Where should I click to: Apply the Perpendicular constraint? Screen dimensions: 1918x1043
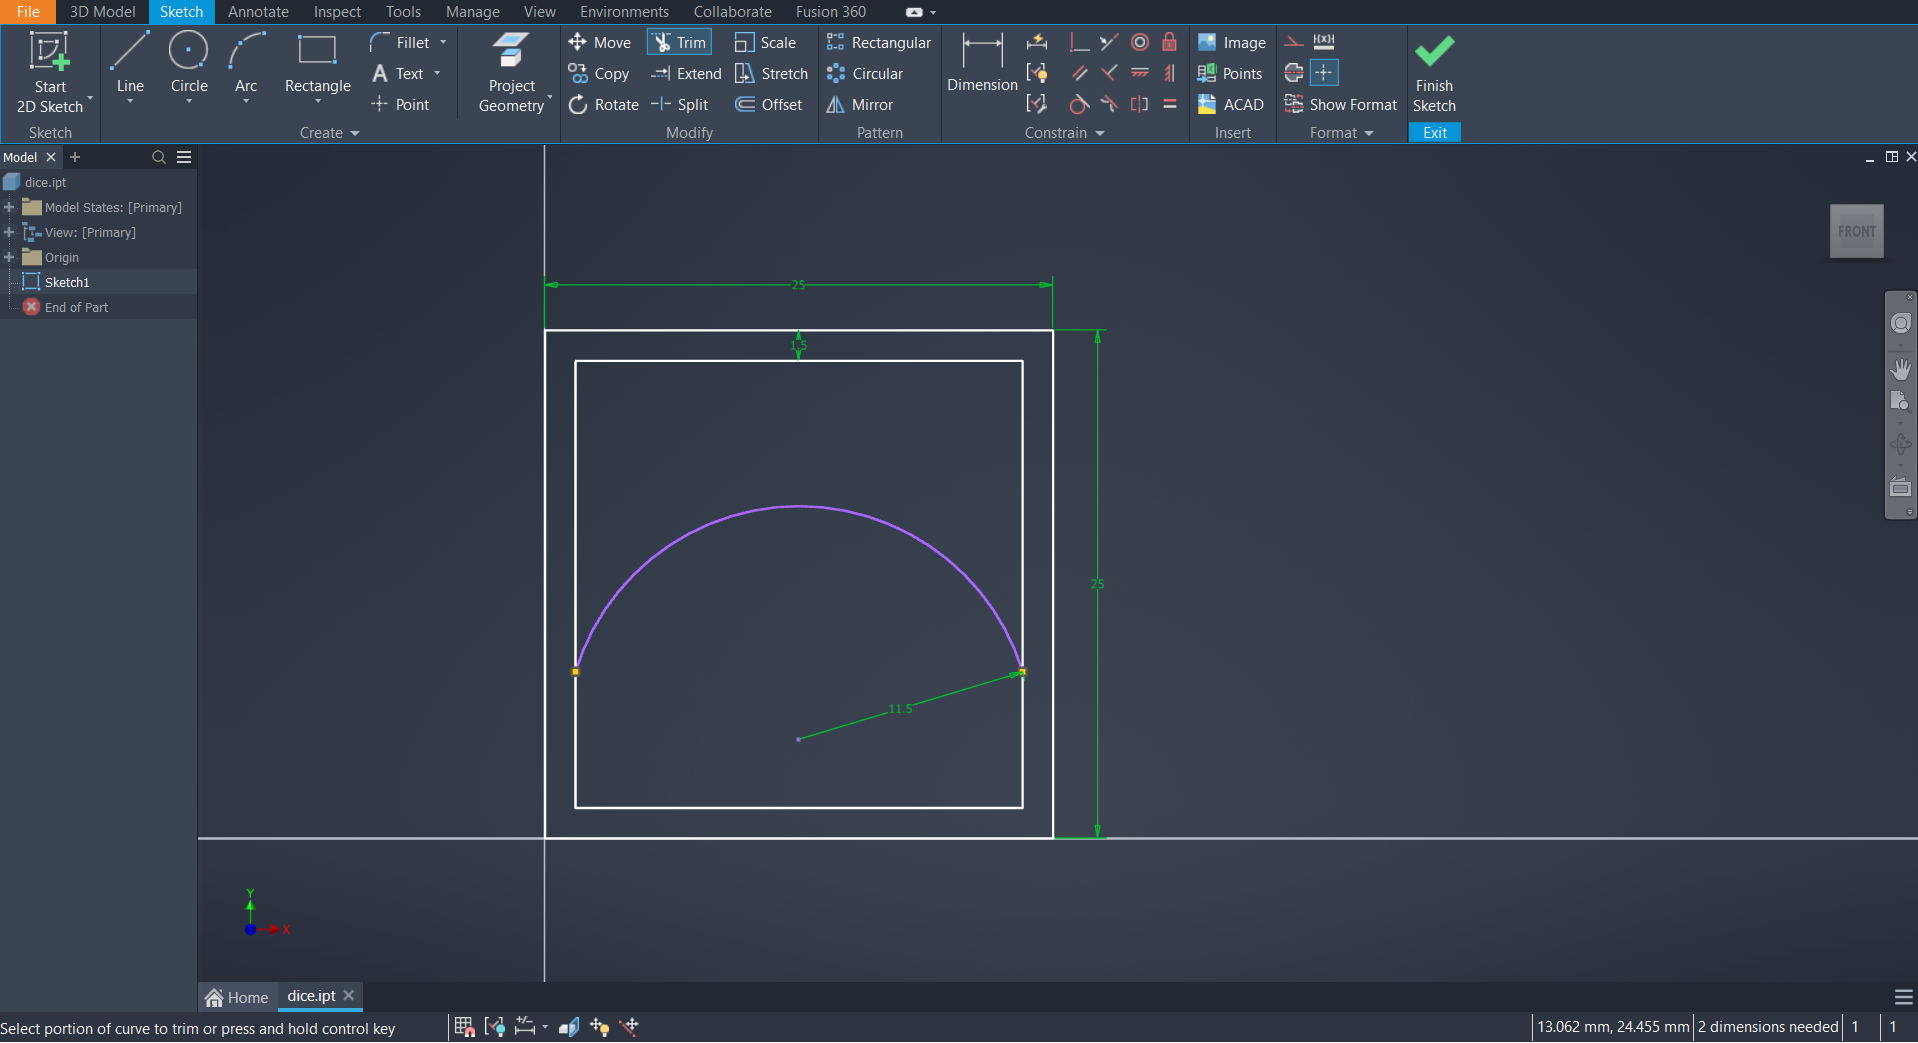pyautogui.click(x=1109, y=73)
